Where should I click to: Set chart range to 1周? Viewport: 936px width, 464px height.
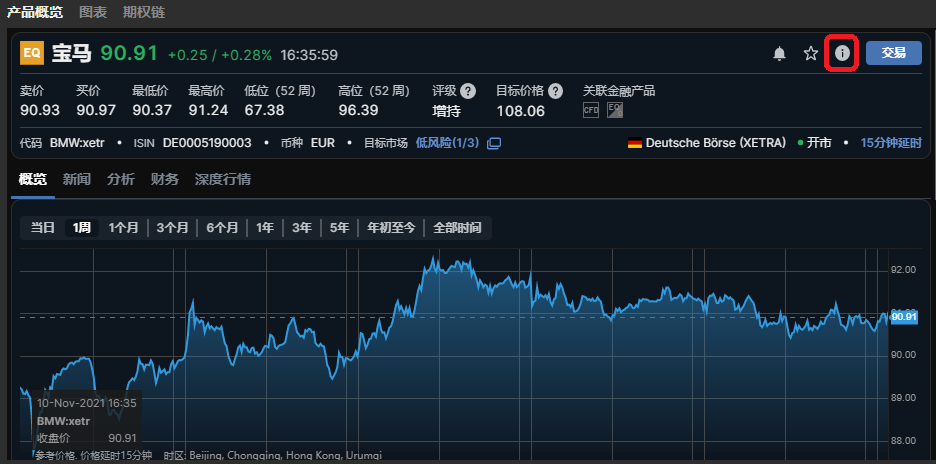(x=82, y=228)
